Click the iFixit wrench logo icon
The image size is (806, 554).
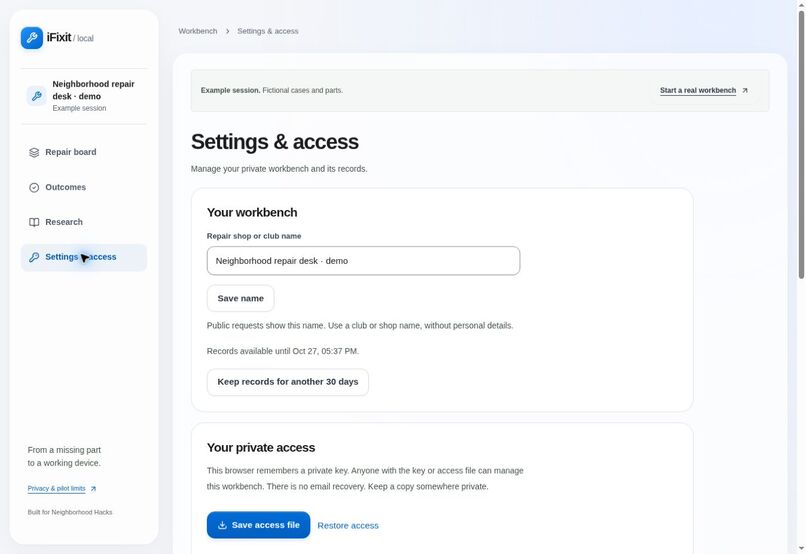click(32, 38)
